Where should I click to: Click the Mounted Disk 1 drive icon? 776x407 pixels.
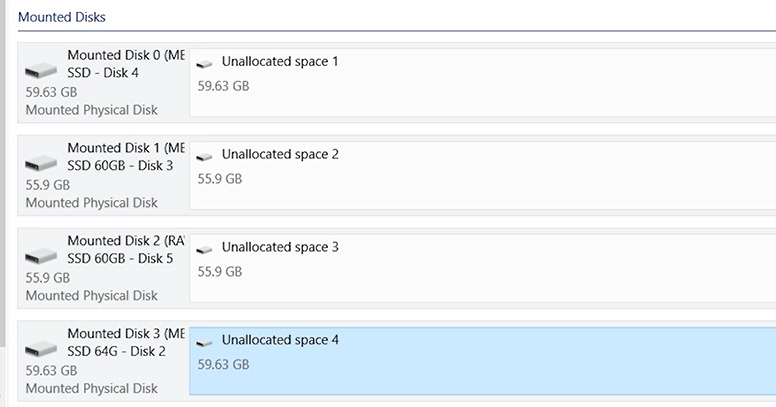point(41,163)
